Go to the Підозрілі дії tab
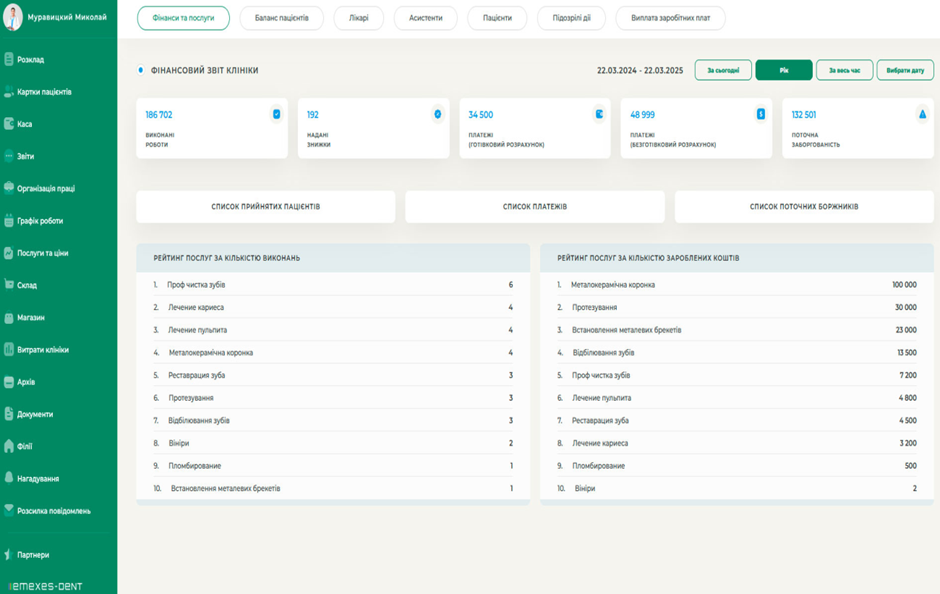Screen dimensions: 940x594 point(571,18)
